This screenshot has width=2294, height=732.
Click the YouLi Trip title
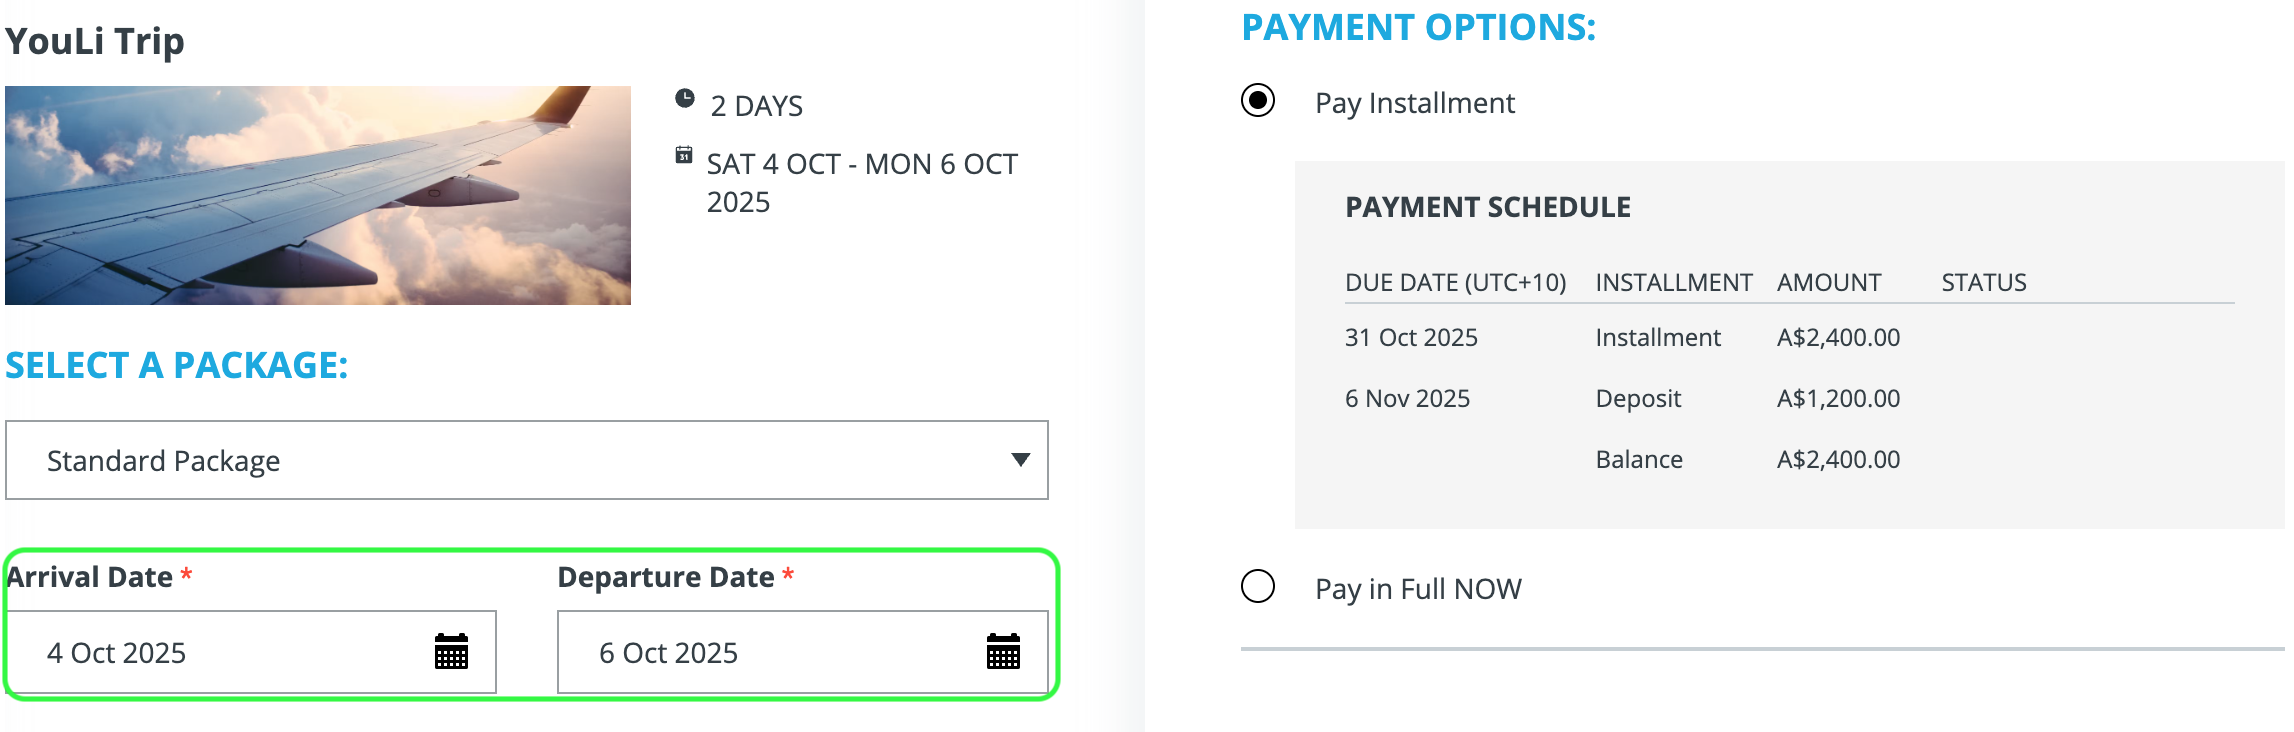tap(95, 41)
